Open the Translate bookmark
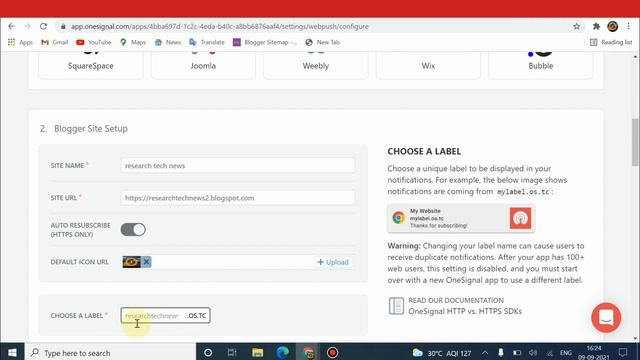The width and height of the screenshot is (640, 360). pyautogui.click(x=207, y=42)
